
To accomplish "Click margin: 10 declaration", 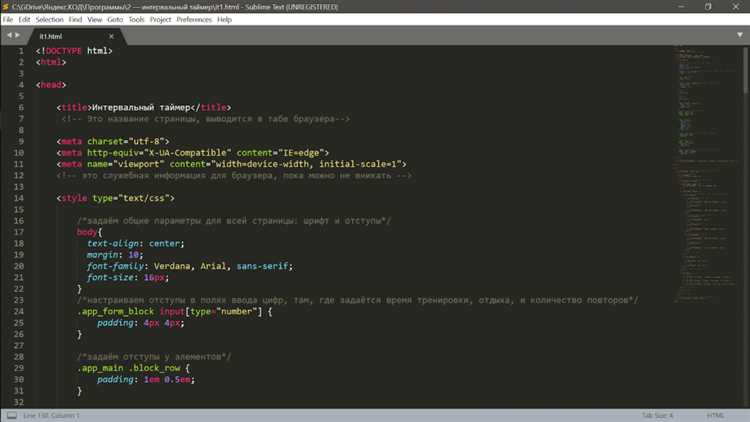I will [115, 255].
